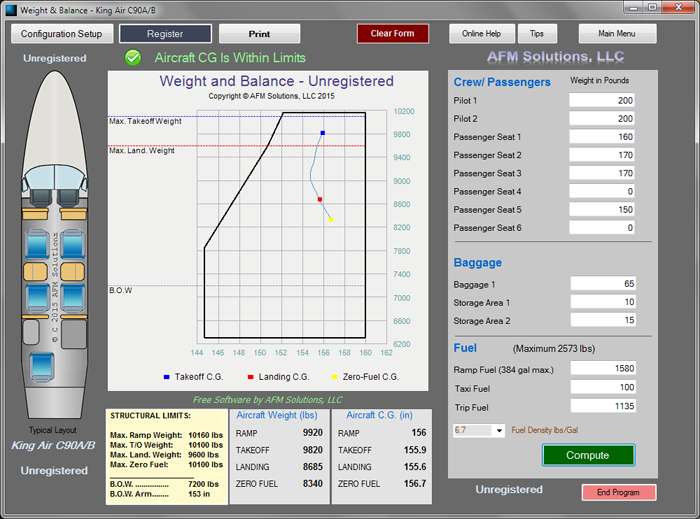Click the ZERO FUEL weight value 8340
700x519 pixels.
click(312, 484)
